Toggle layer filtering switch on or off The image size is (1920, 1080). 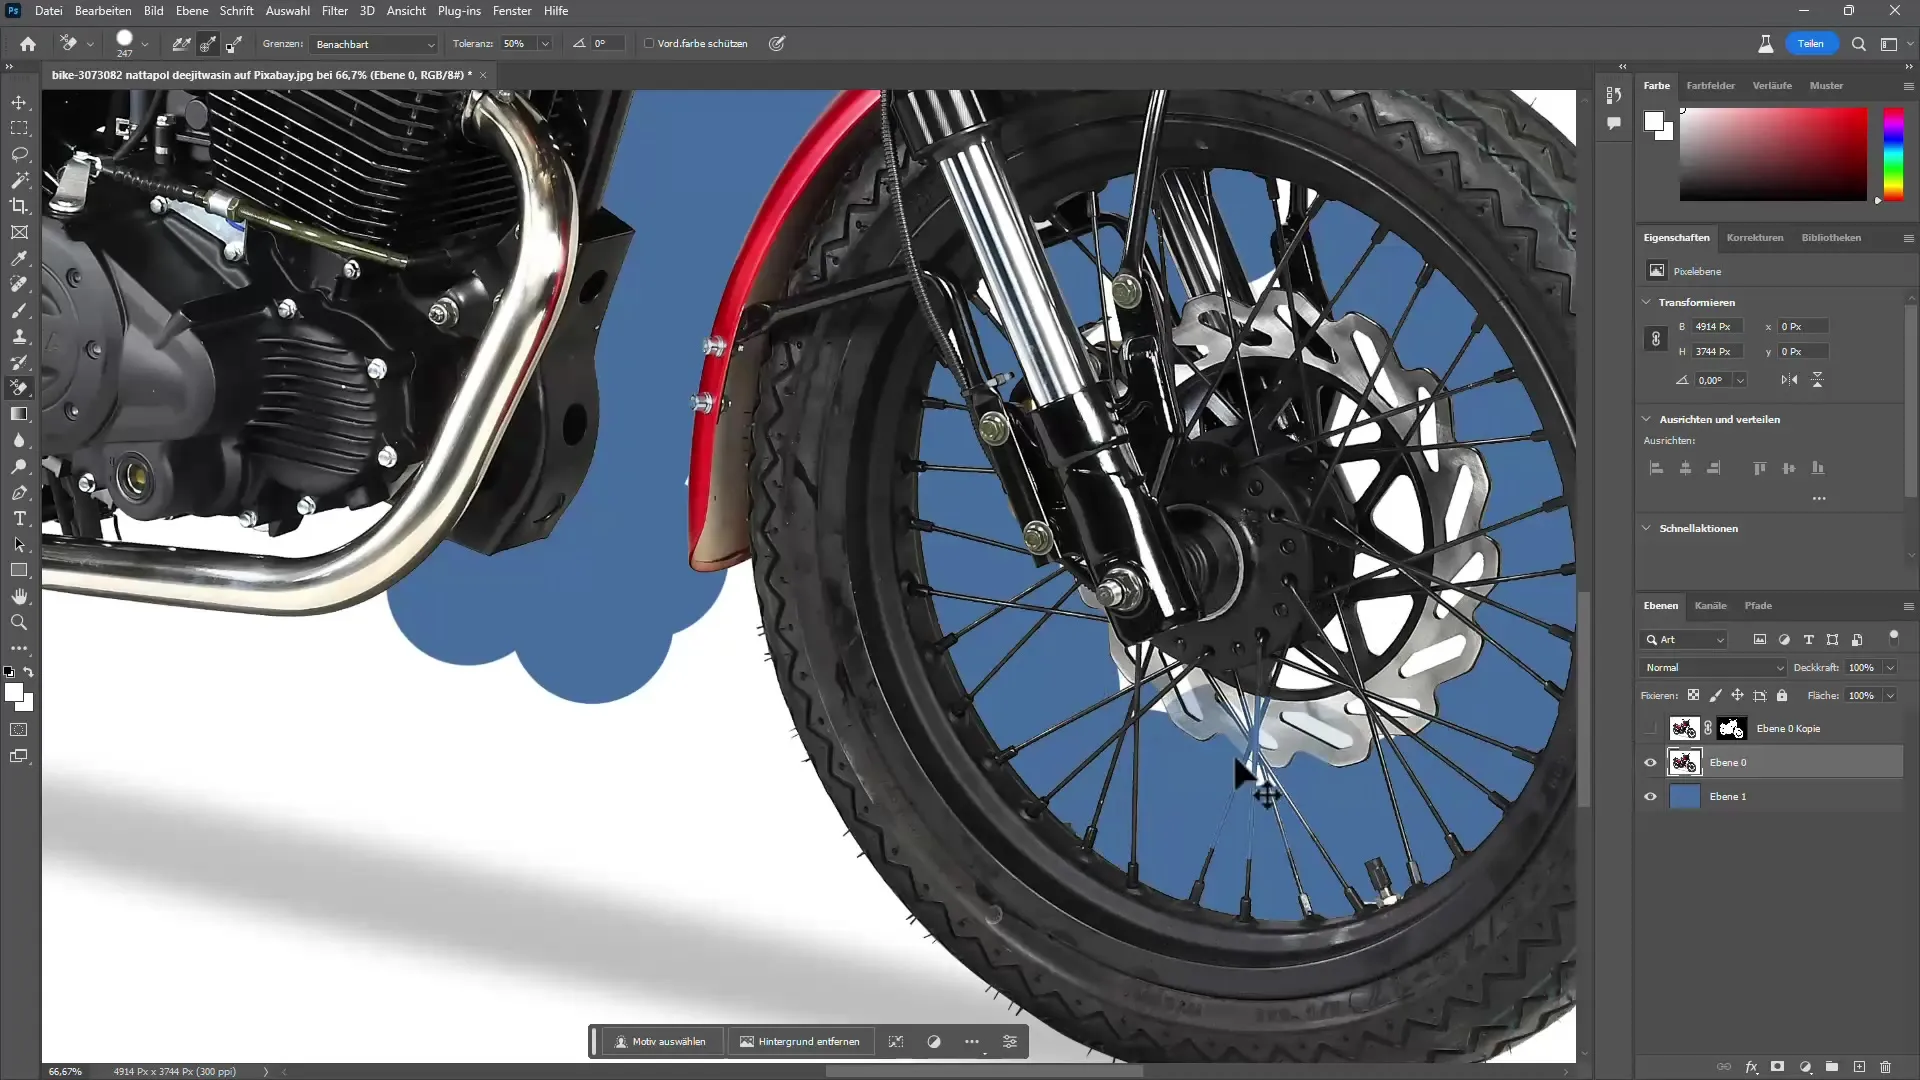tap(1893, 637)
